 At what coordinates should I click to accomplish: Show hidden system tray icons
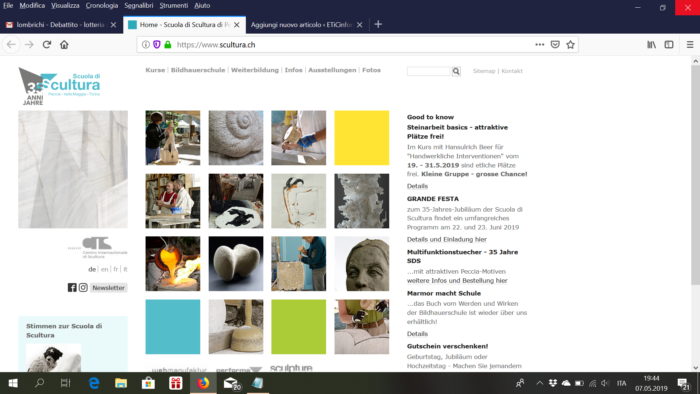540,383
